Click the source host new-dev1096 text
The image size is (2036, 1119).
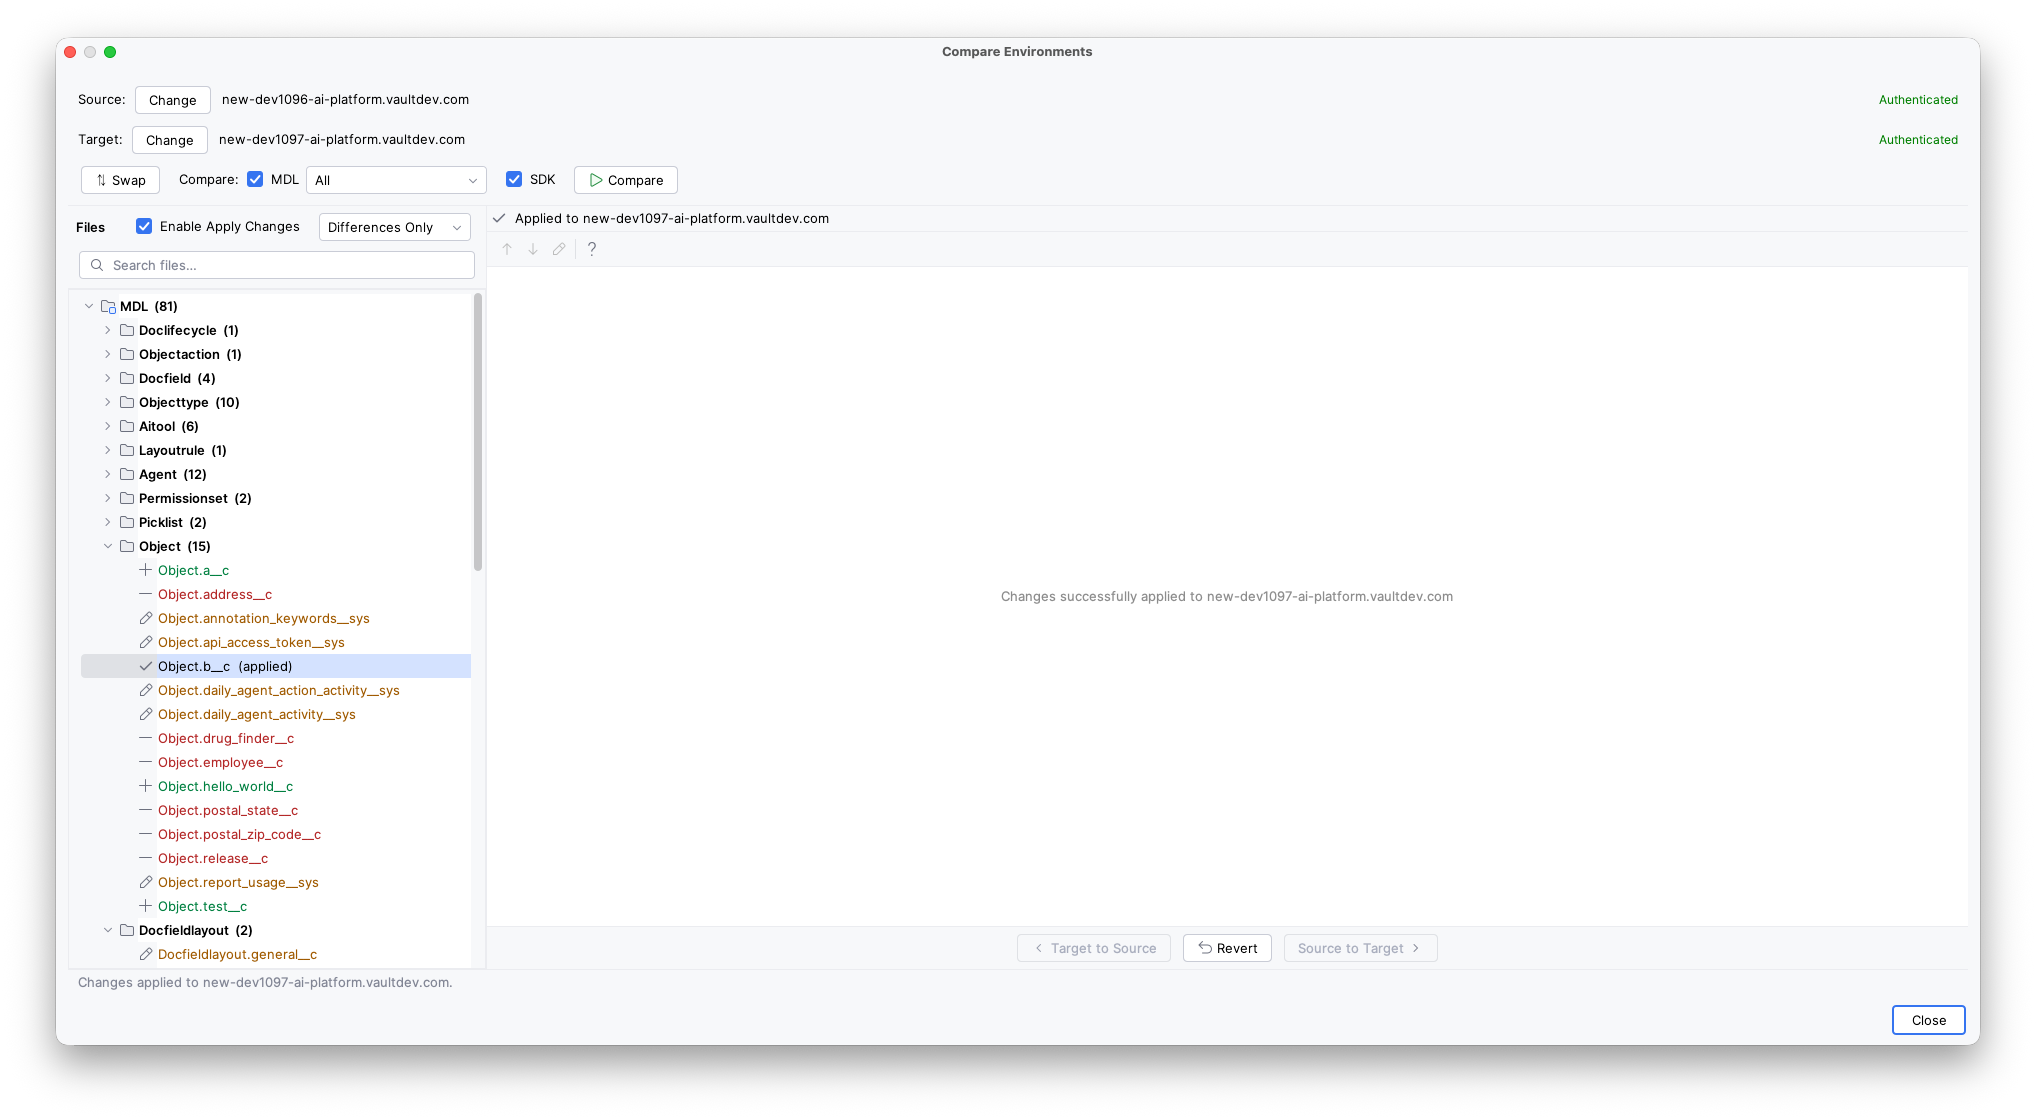(x=345, y=99)
